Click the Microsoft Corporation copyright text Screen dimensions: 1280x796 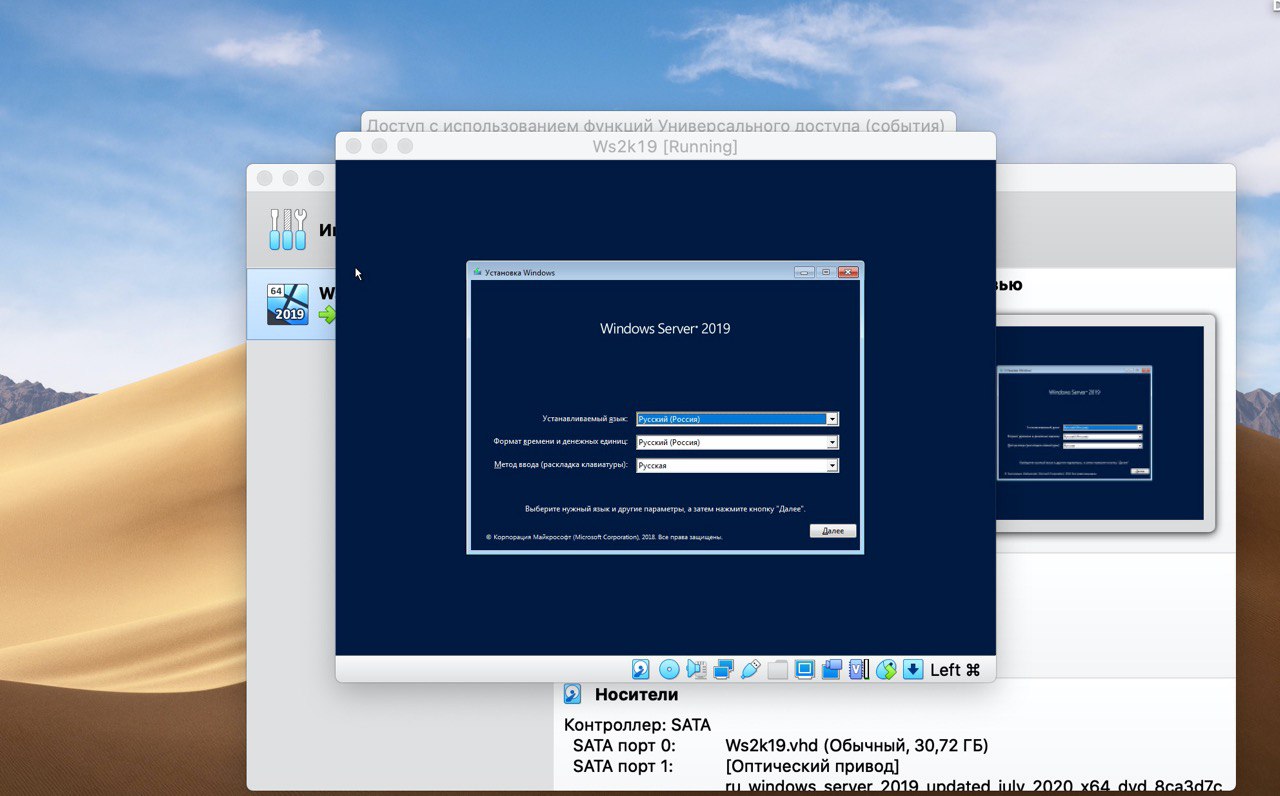point(604,537)
